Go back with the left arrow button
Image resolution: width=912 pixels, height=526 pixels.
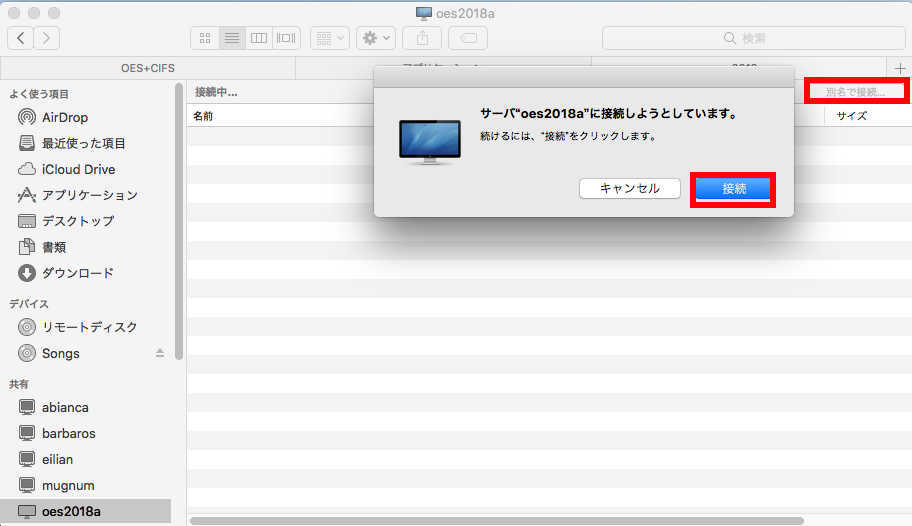tap(20, 38)
